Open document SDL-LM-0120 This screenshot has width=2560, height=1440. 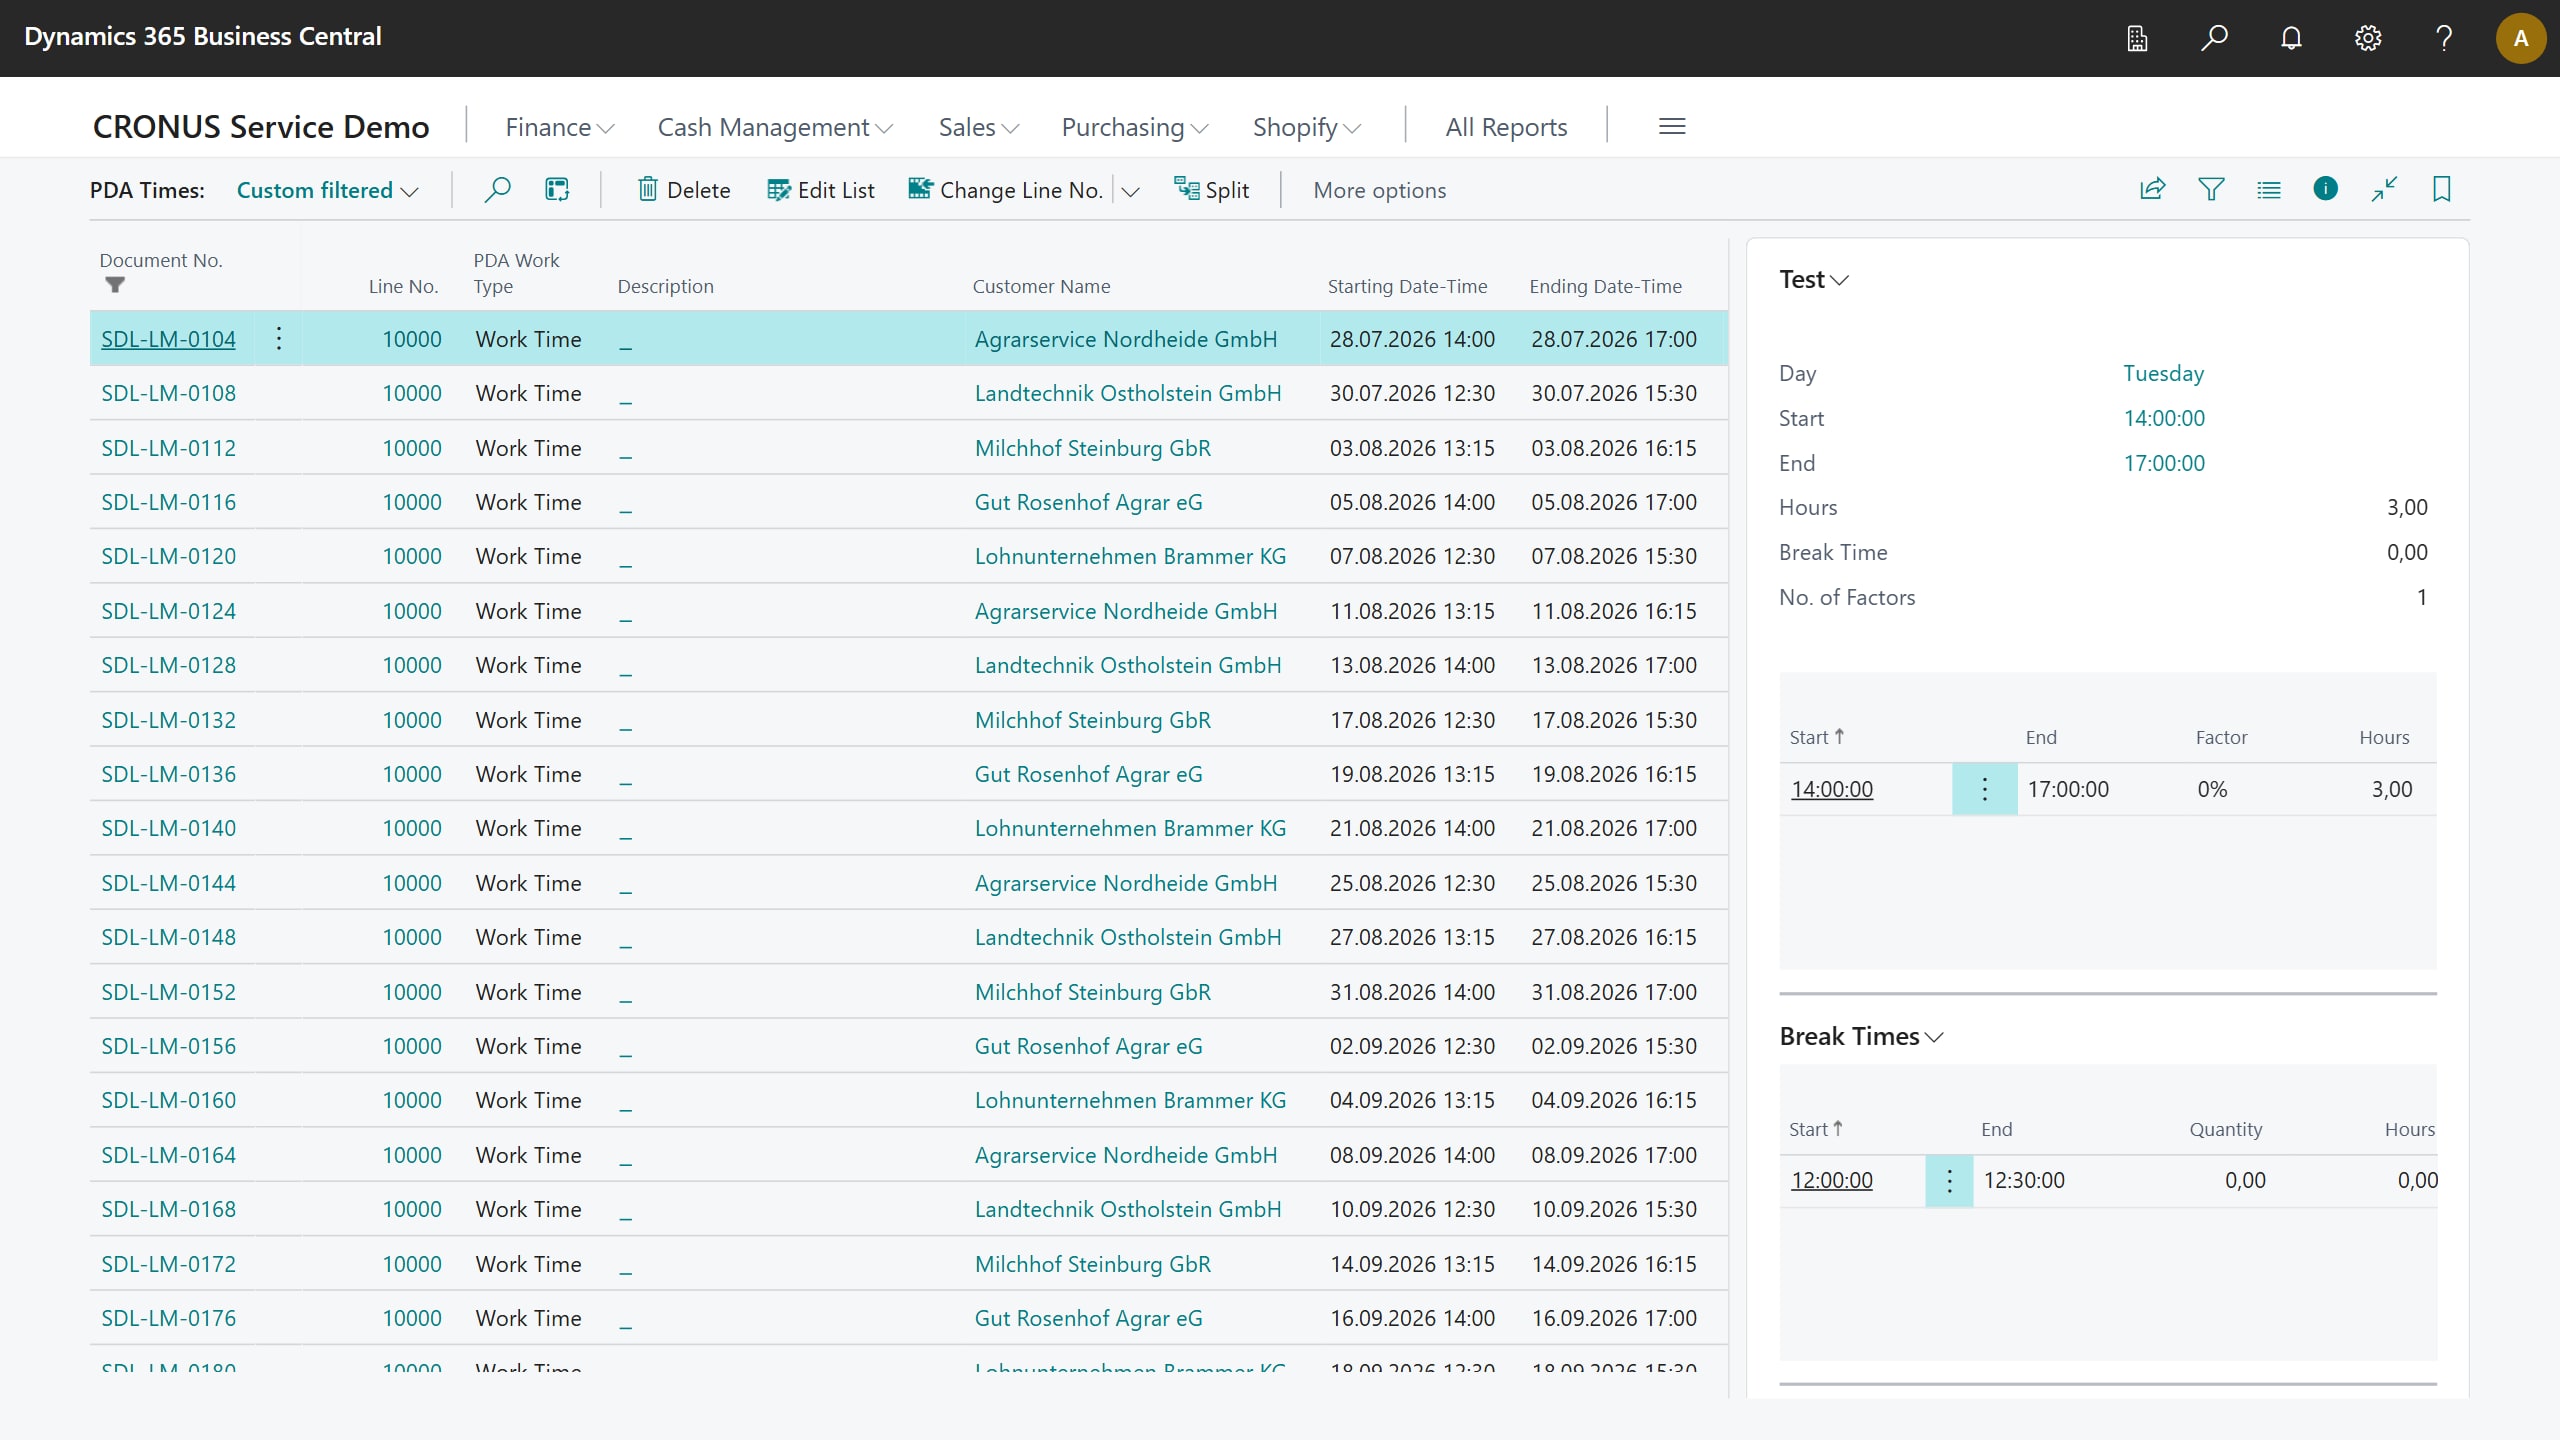(x=168, y=556)
